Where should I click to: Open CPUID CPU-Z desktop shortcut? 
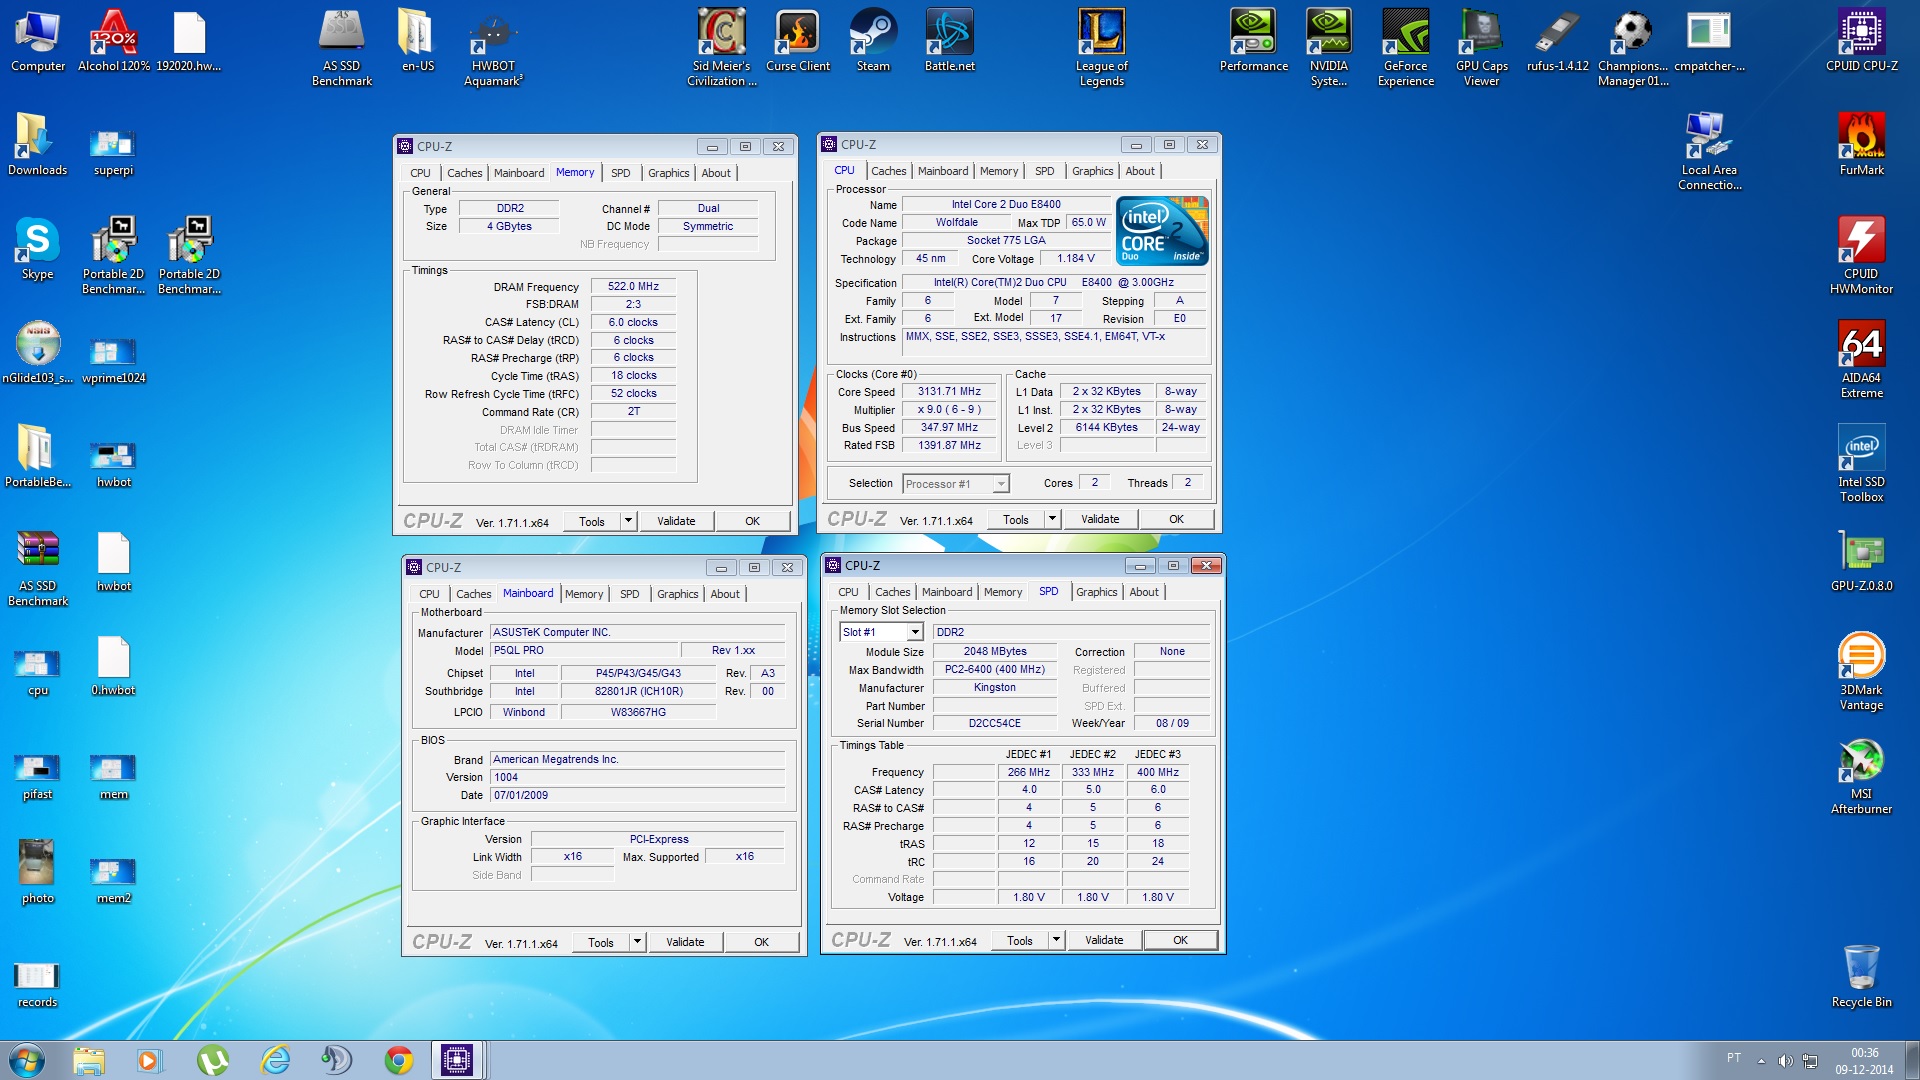[1861, 41]
